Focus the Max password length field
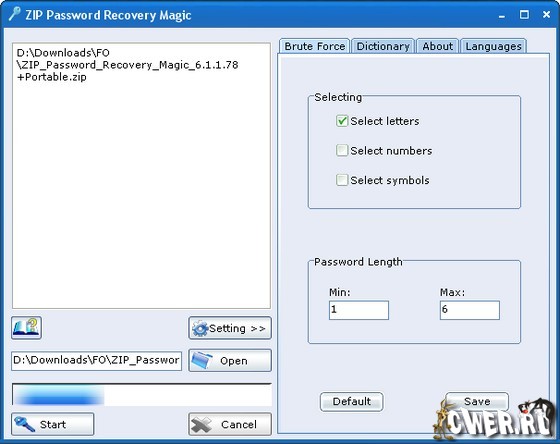Image resolution: width=560 pixels, height=444 pixels. tap(470, 310)
